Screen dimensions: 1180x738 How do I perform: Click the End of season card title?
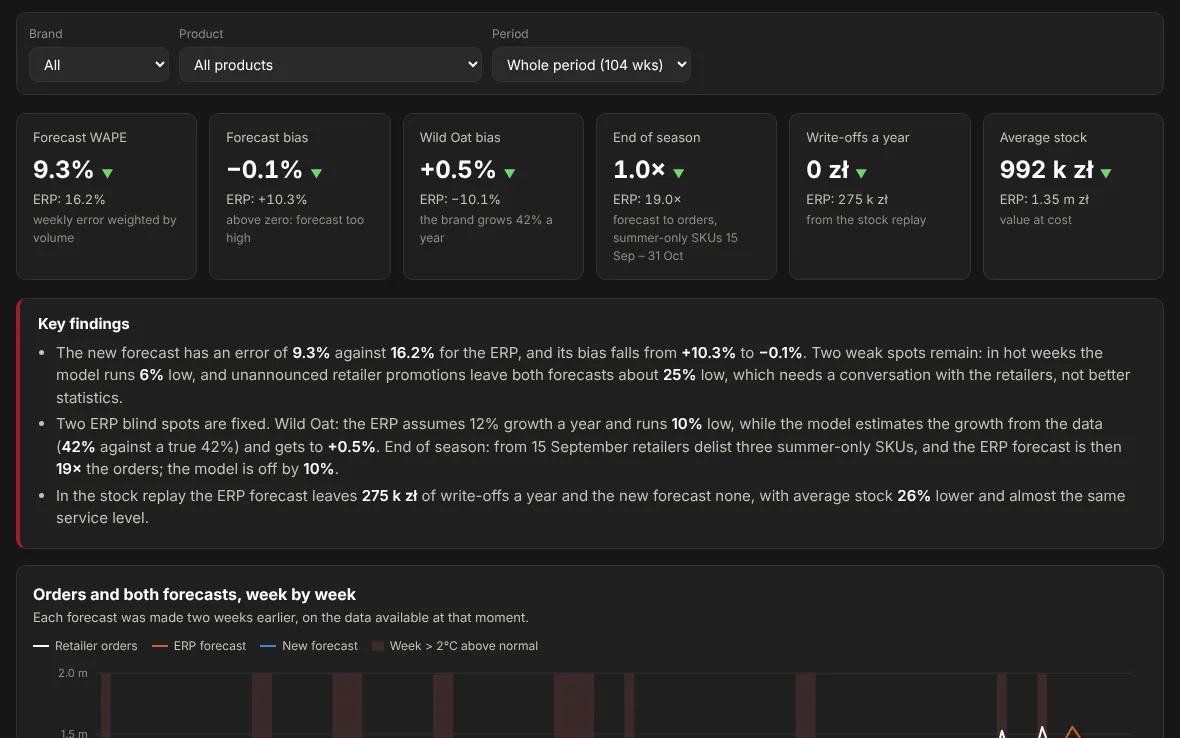pos(656,138)
